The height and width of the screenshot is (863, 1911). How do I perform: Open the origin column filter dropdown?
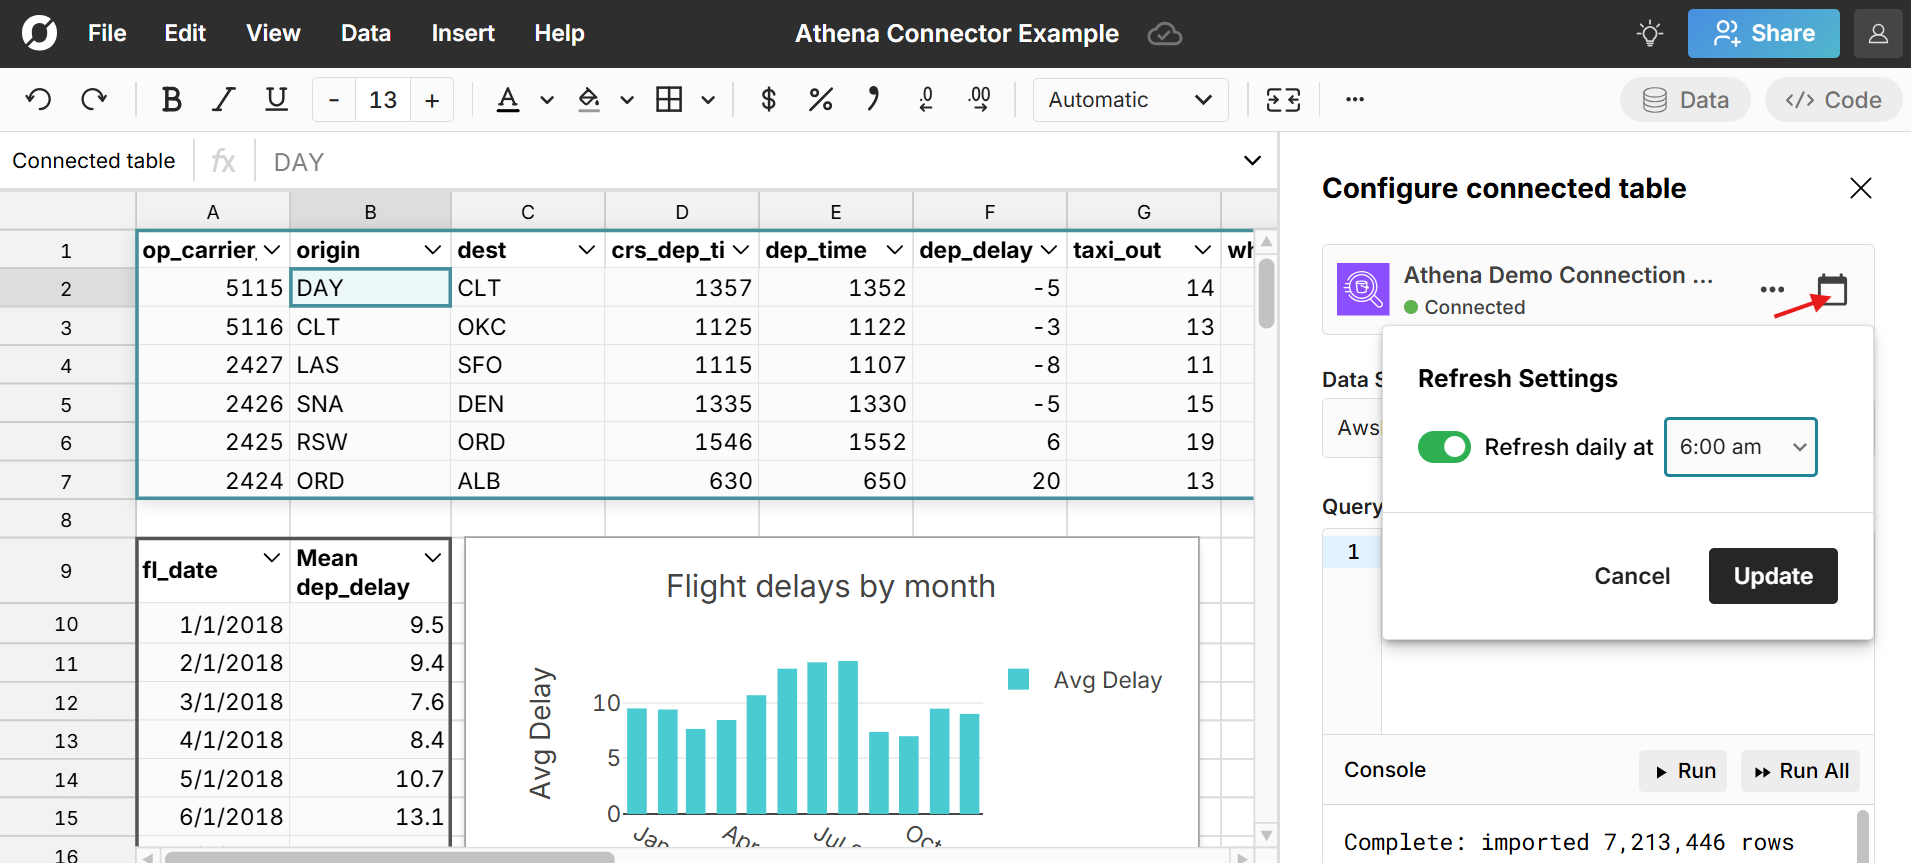(x=432, y=250)
